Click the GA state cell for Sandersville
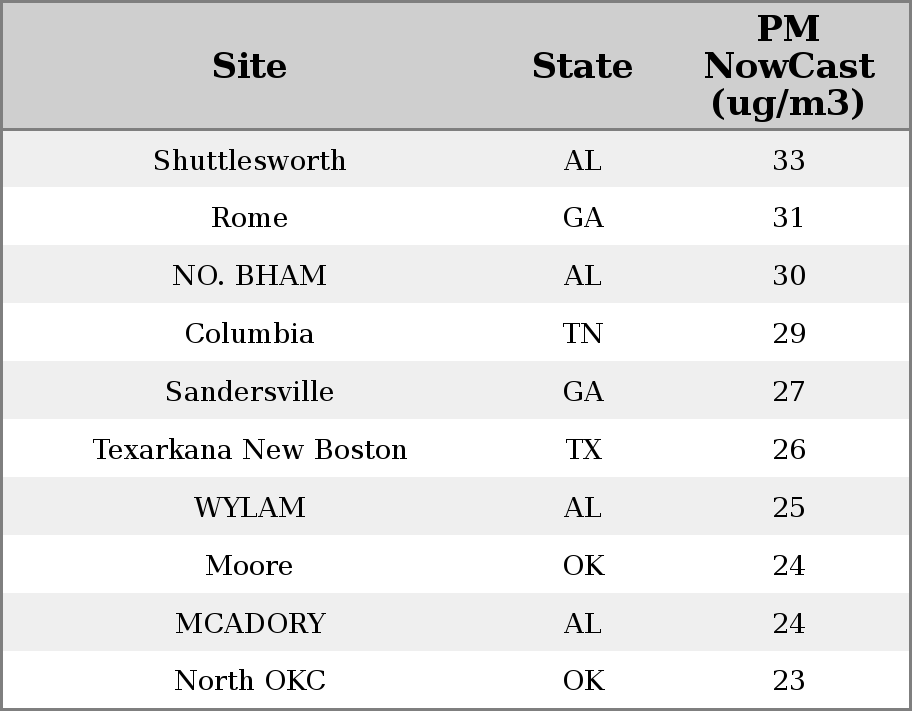The image size is (912, 711). pyautogui.click(x=582, y=392)
